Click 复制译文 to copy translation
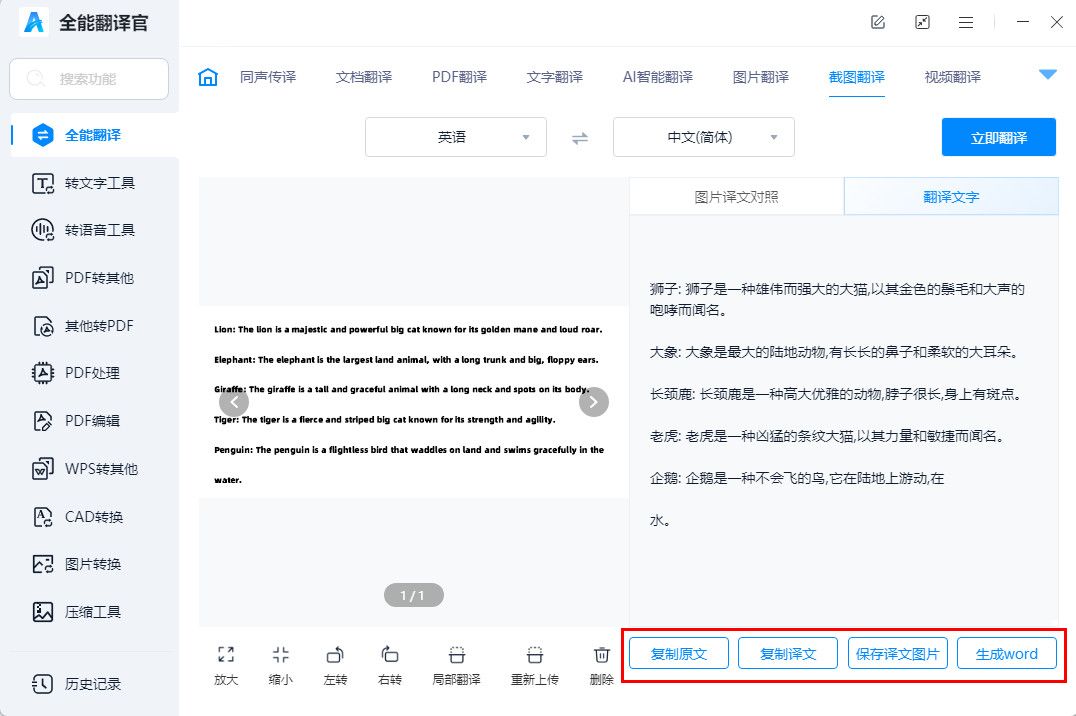1076x716 pixels. tap(788, 654)
